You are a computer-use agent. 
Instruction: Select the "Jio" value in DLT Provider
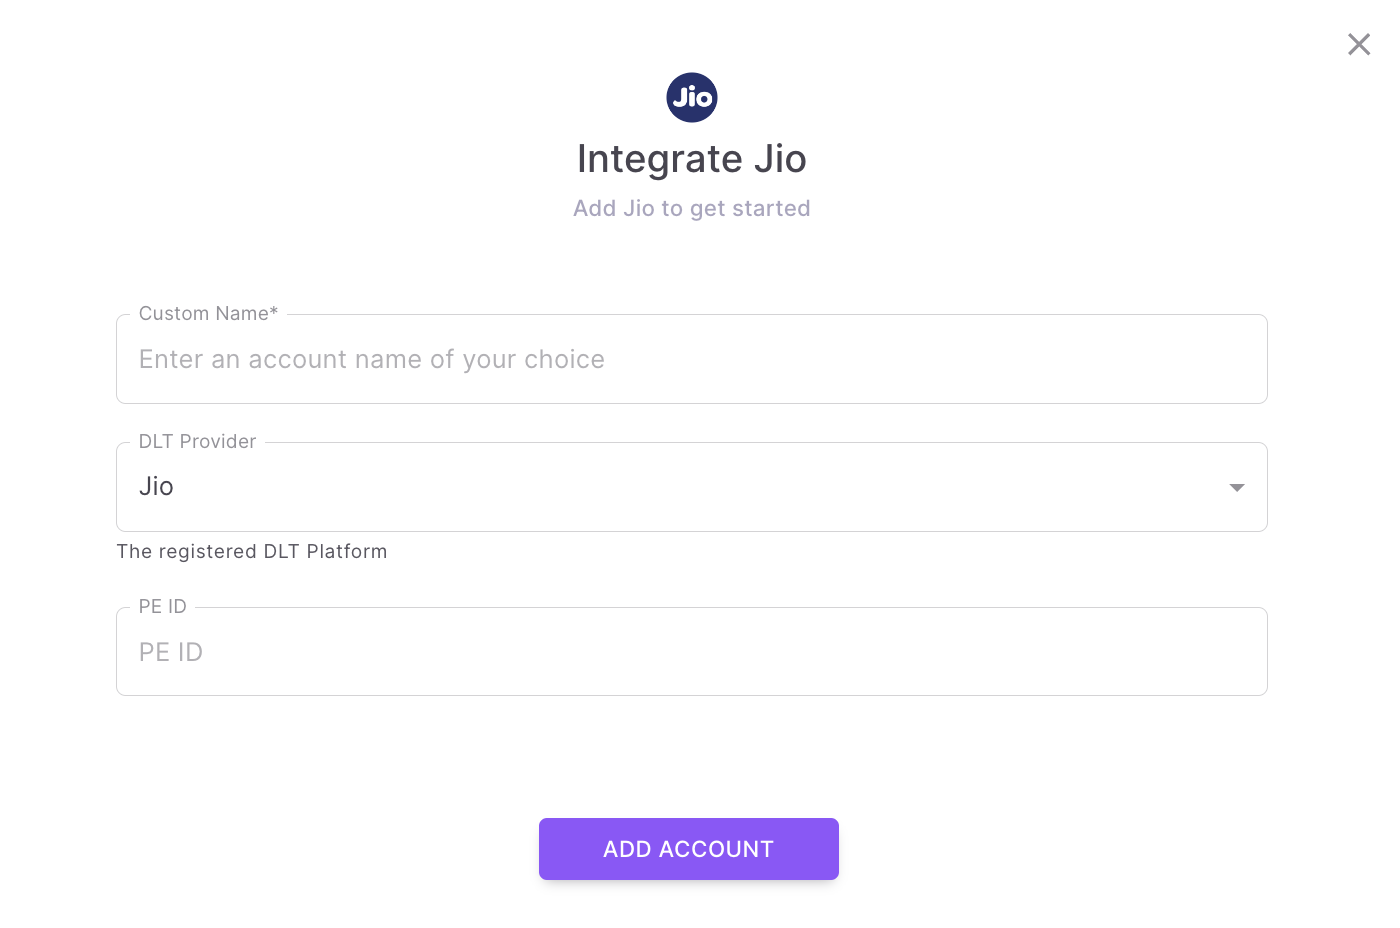point(157,487)
